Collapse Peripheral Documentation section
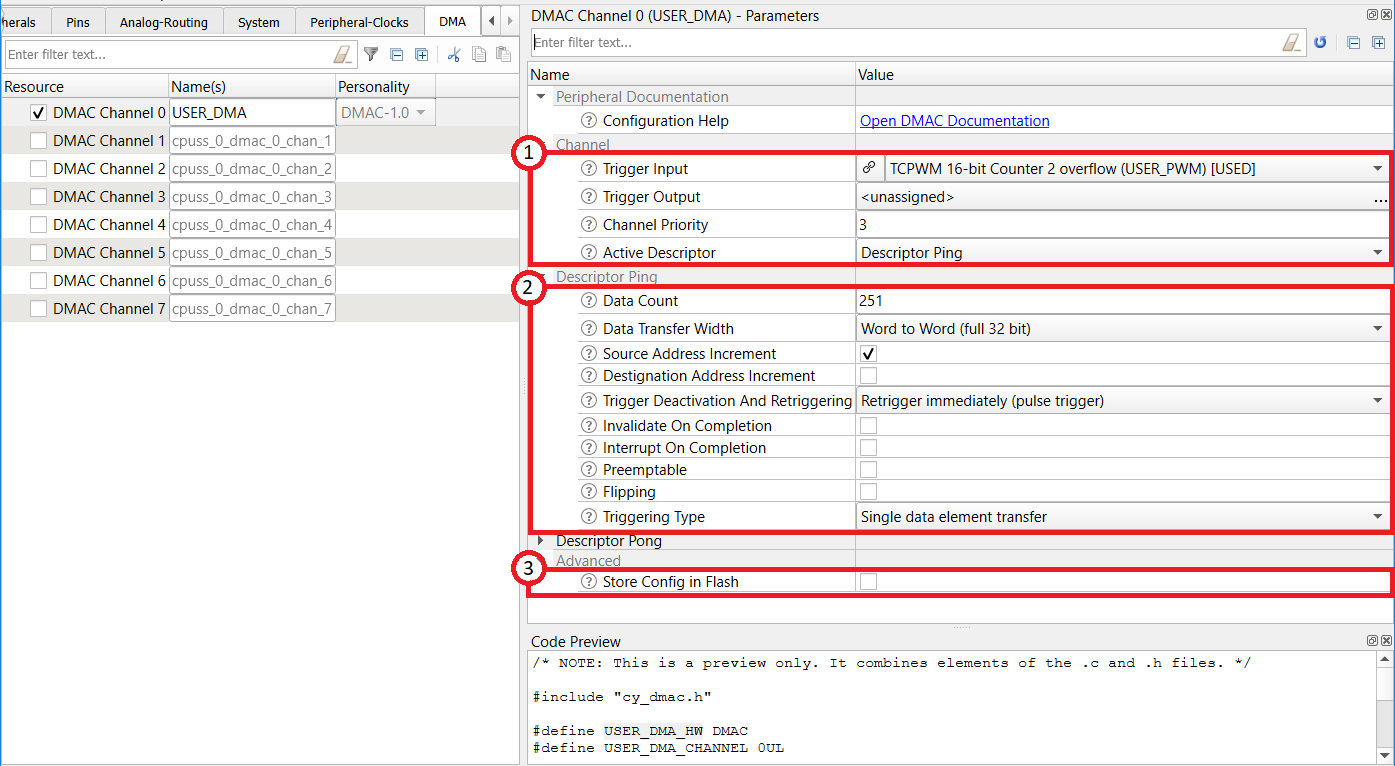Image resolution: width=1395 pixels, height=766 pixels. [x=541, y=97]
